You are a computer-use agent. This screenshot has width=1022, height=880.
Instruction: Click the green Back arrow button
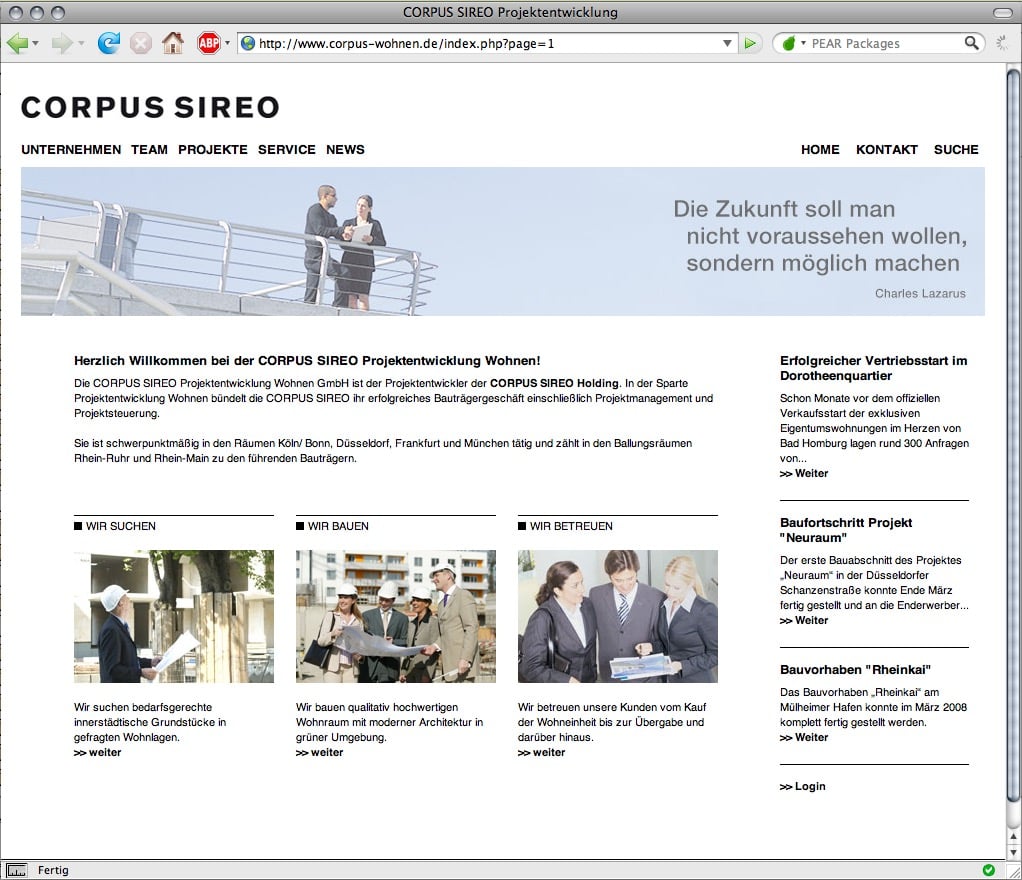pyautogui.click(x=16, y=44)
